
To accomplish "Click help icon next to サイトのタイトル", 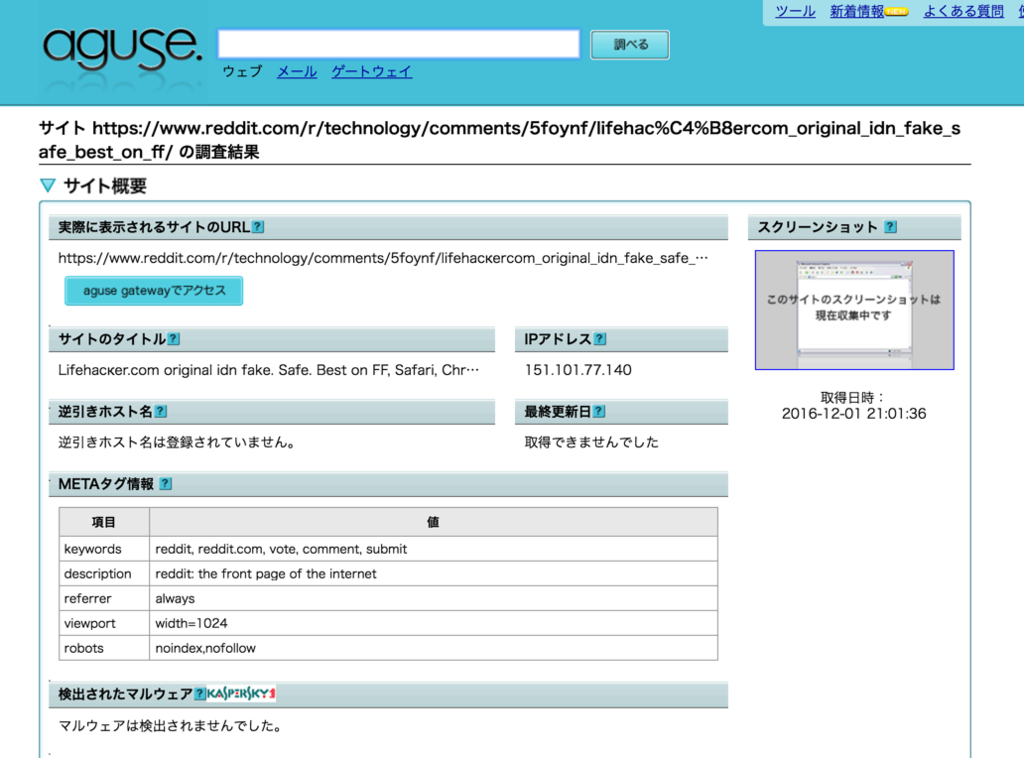I will (174, 339).
